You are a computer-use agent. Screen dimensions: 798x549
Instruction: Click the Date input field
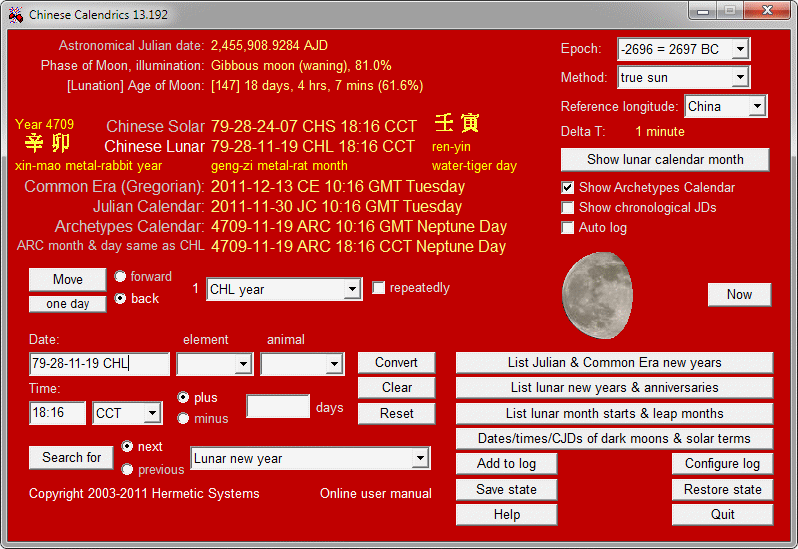pyautogui.click(x=99, y=364)
